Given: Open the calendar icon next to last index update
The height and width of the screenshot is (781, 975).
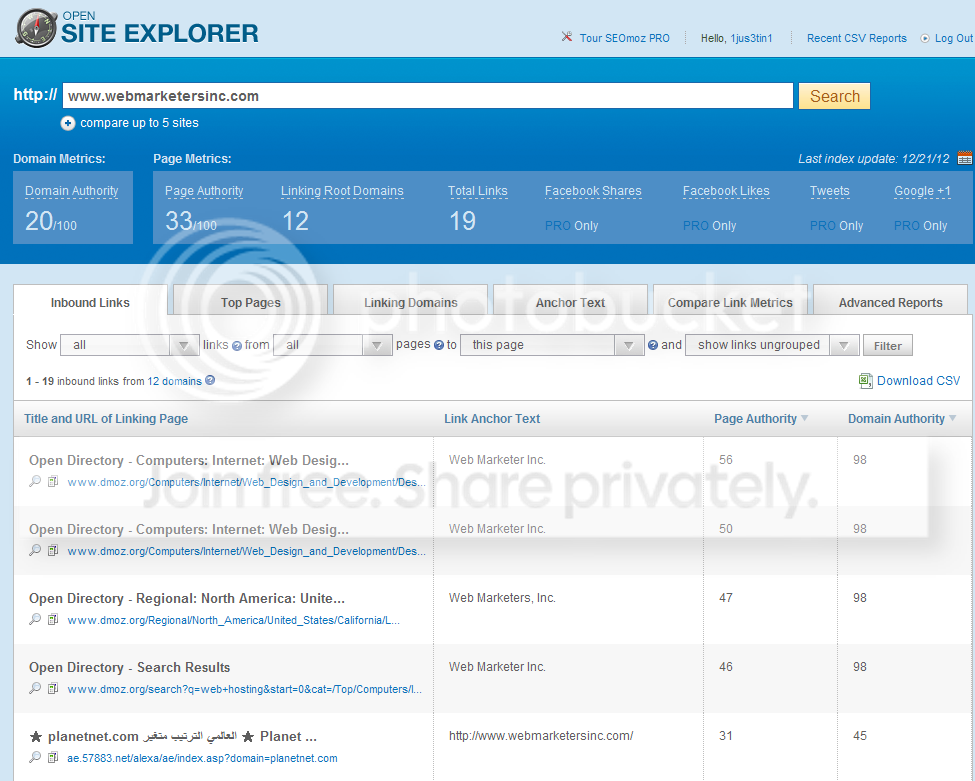Looking at the screenshot, I should (x=964, y=158).
